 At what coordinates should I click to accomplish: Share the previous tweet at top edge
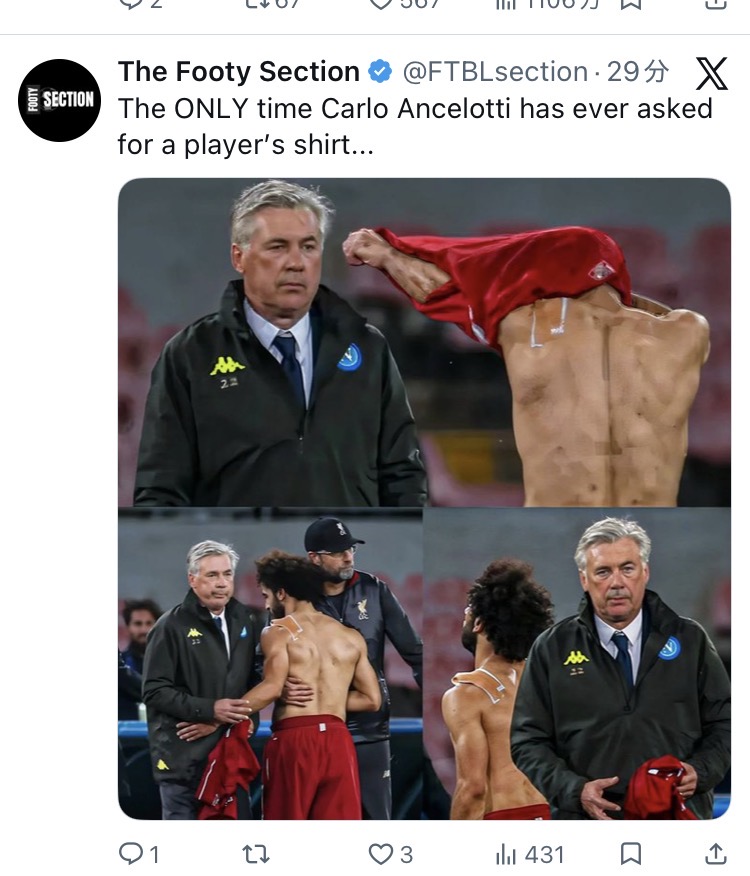pos(715,4)
